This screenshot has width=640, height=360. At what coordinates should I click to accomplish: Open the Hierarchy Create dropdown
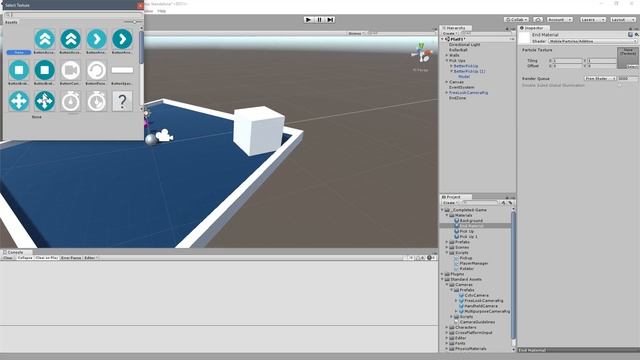pyautogui.click(x=450, y=33)
